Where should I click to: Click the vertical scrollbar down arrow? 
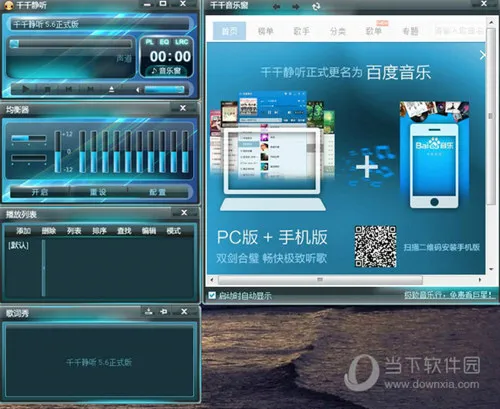coord(491,269)
